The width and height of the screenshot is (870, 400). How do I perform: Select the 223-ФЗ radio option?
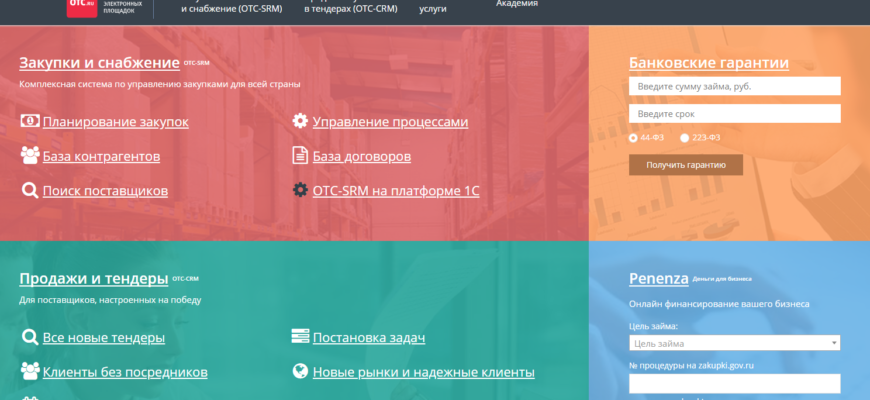click(685, 138)
